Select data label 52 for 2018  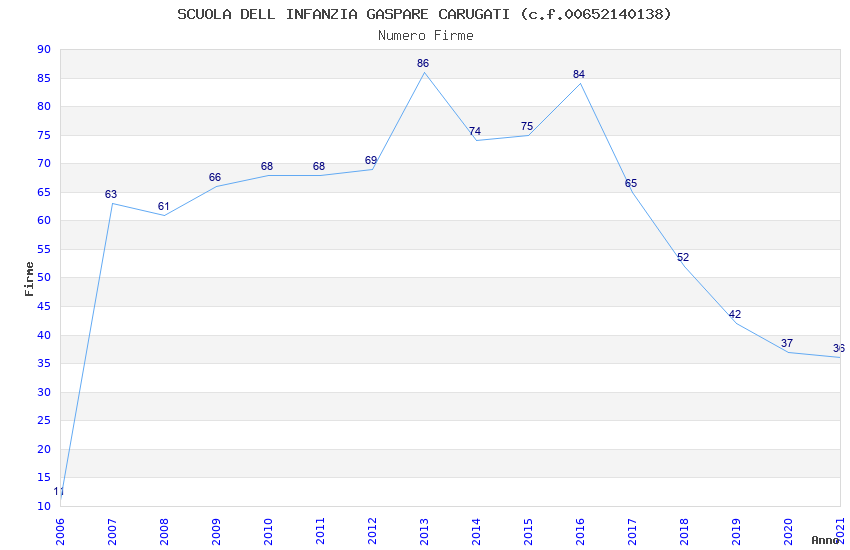683,257
